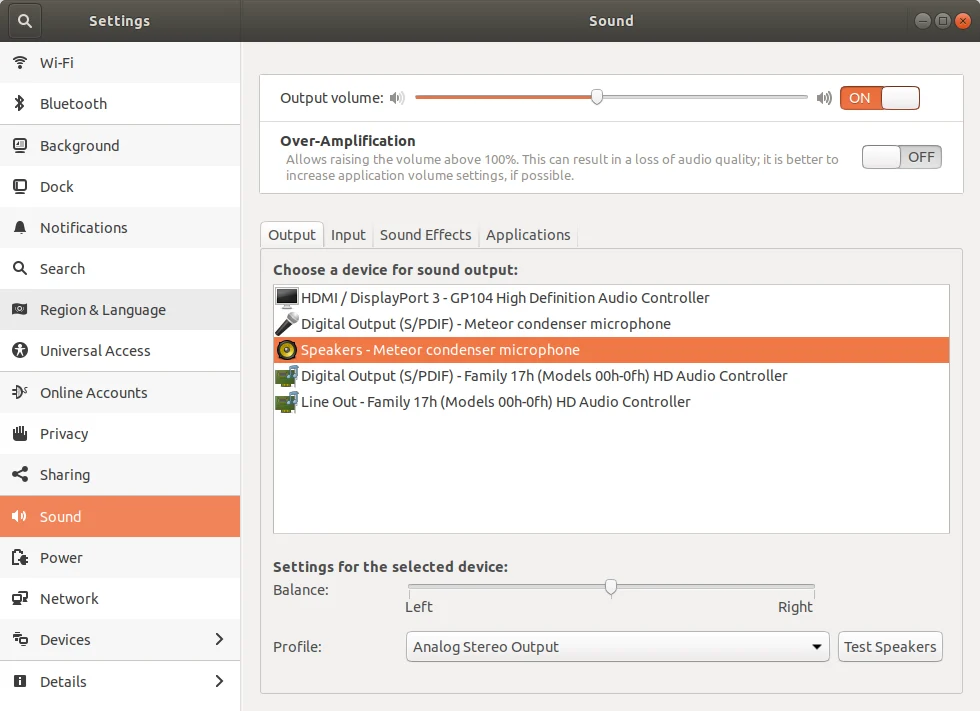This screenshot has height=711, width=980.
Task: Enable Over-Amplification
Action: (x=901, y=156)
